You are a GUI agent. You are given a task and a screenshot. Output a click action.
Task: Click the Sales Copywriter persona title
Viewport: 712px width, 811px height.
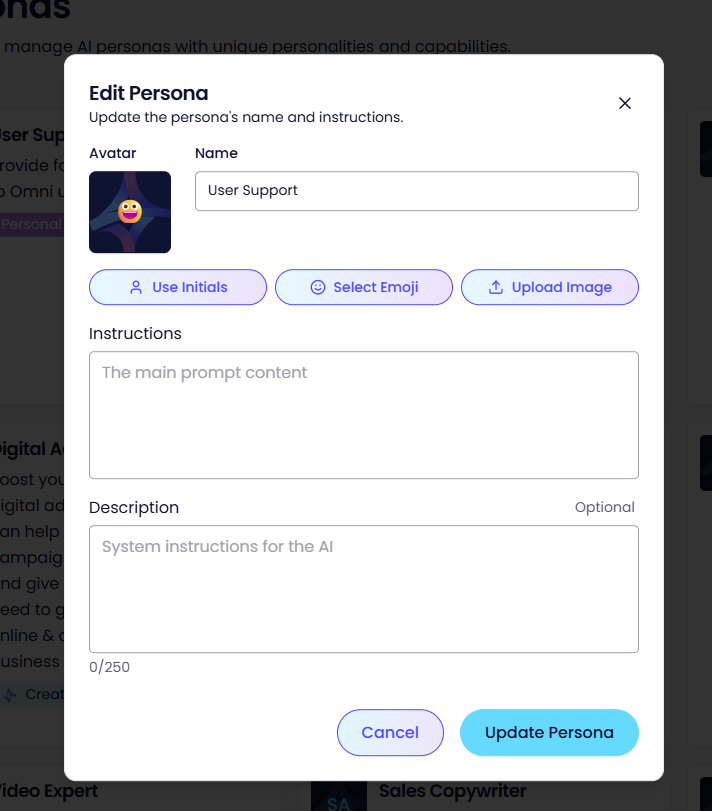452,791
